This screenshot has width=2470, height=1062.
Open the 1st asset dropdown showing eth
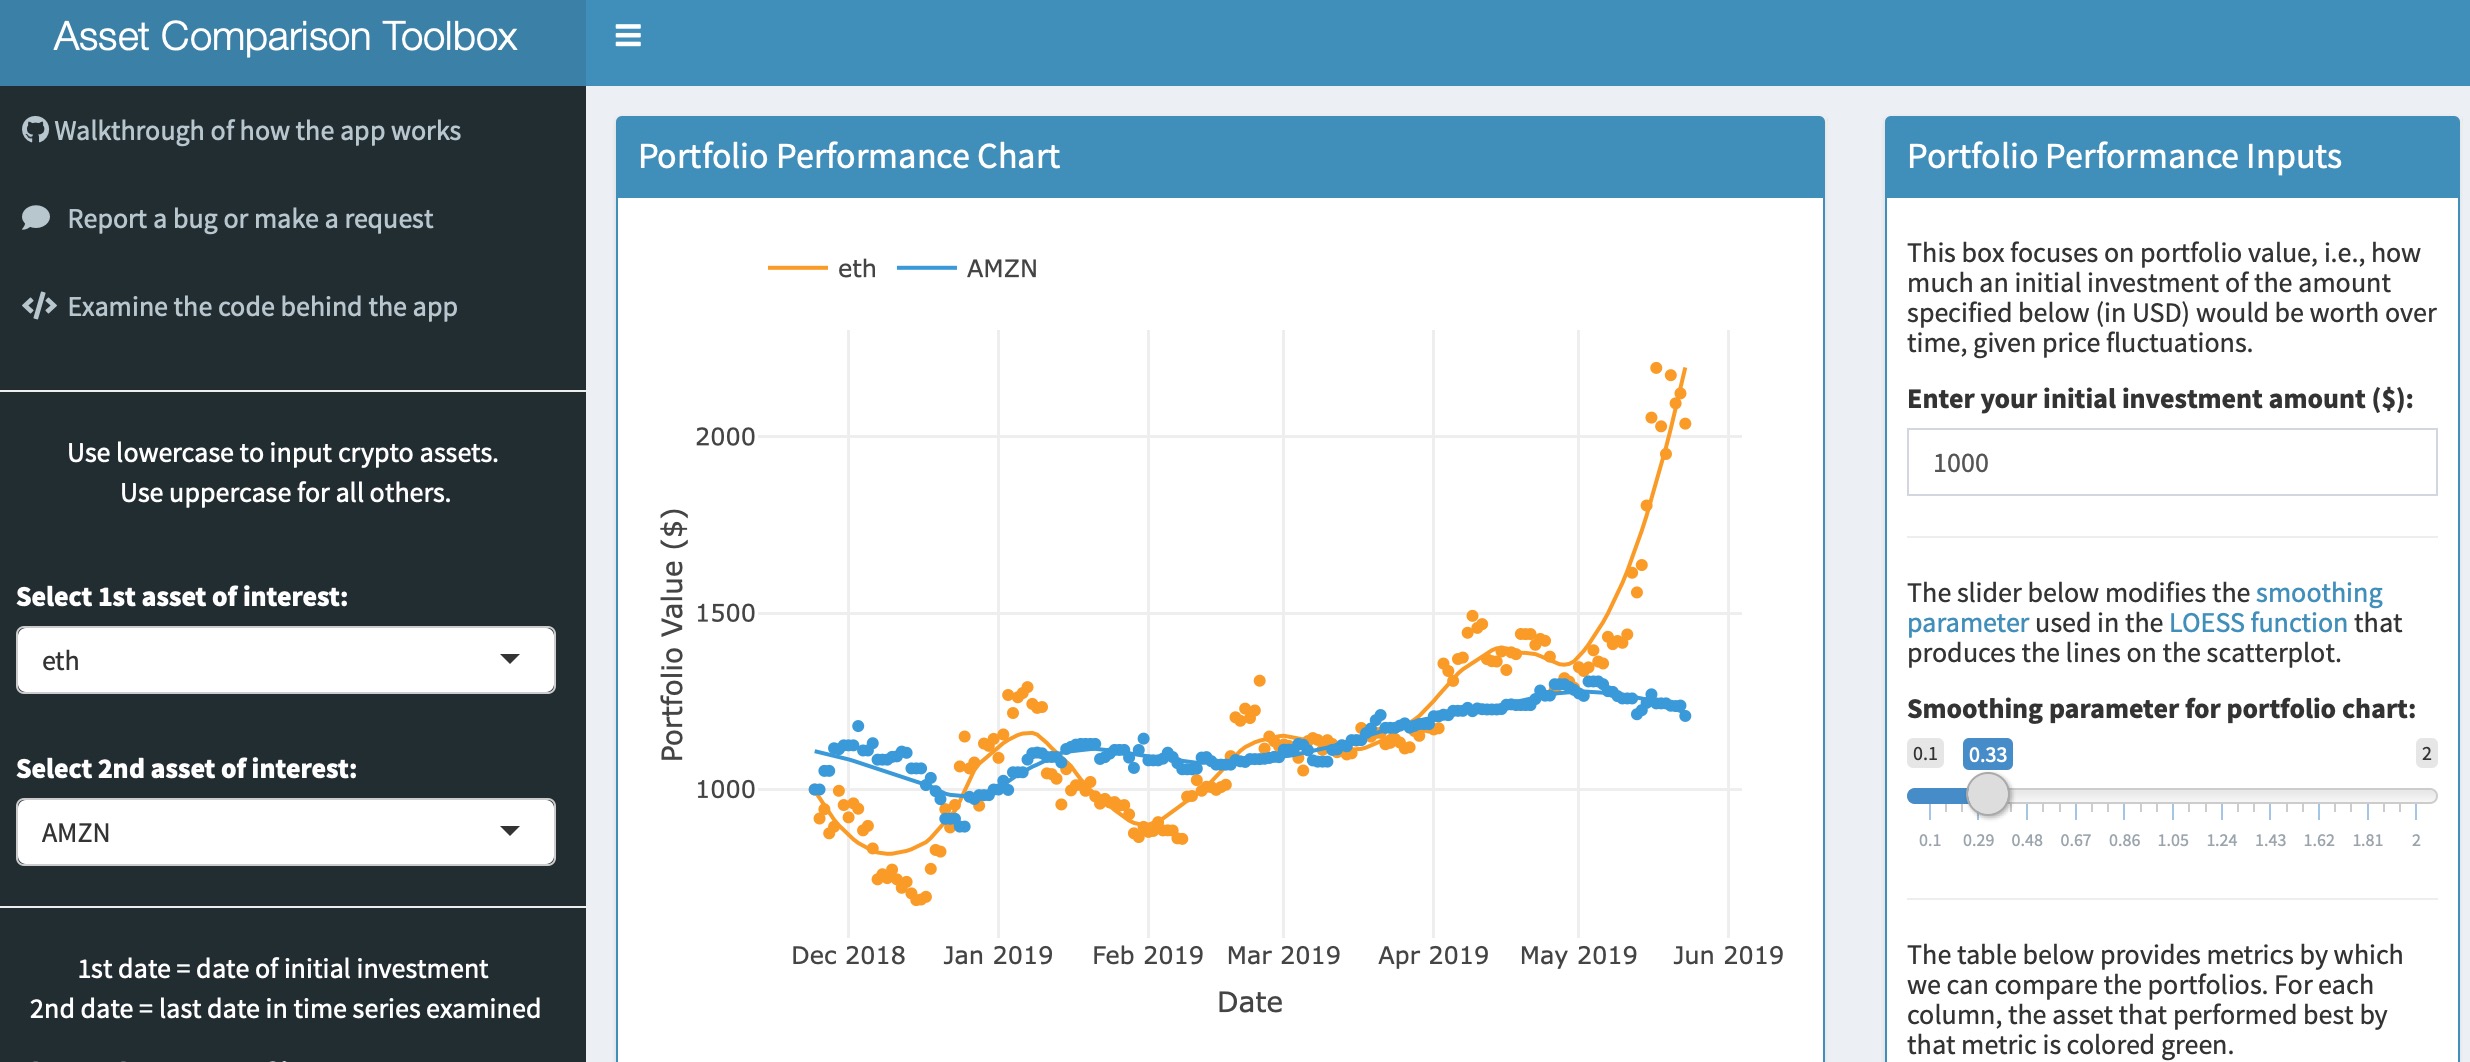285,660
